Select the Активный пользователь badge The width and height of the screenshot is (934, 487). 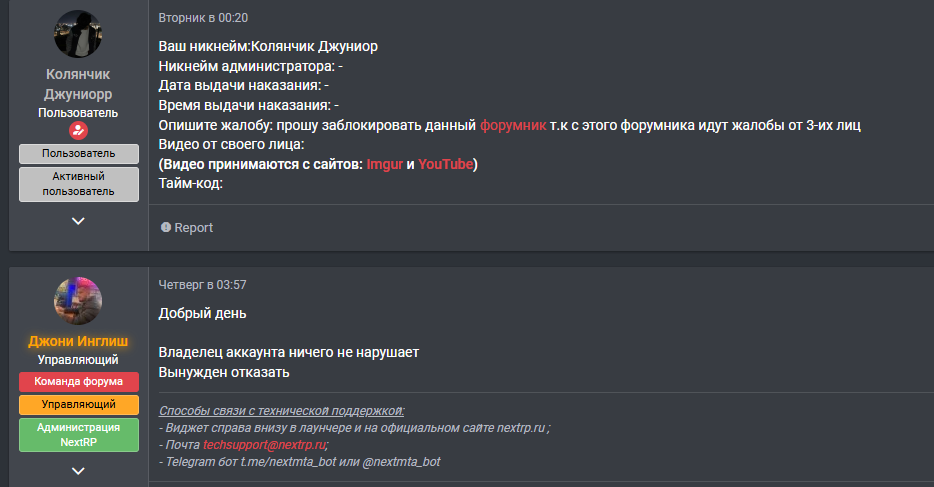78,184
